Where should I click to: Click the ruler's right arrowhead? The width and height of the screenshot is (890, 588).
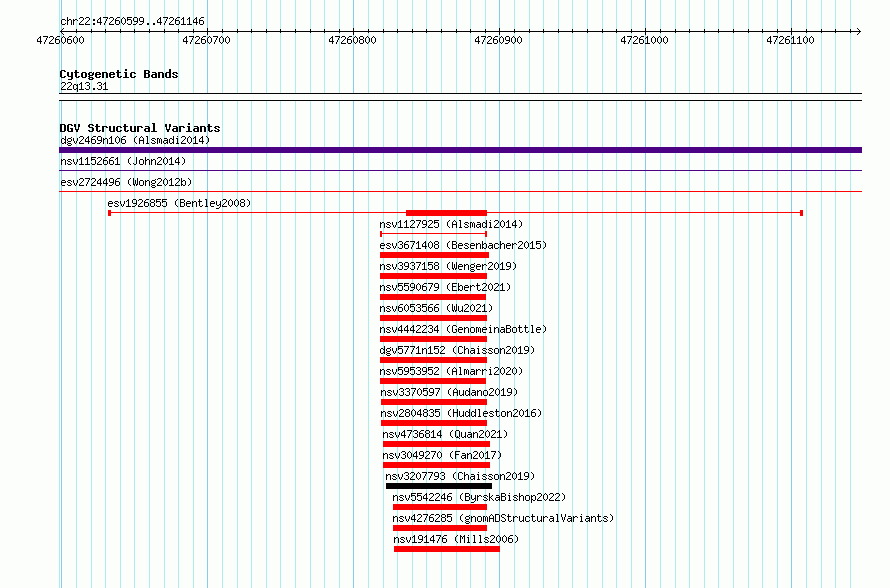858,31
